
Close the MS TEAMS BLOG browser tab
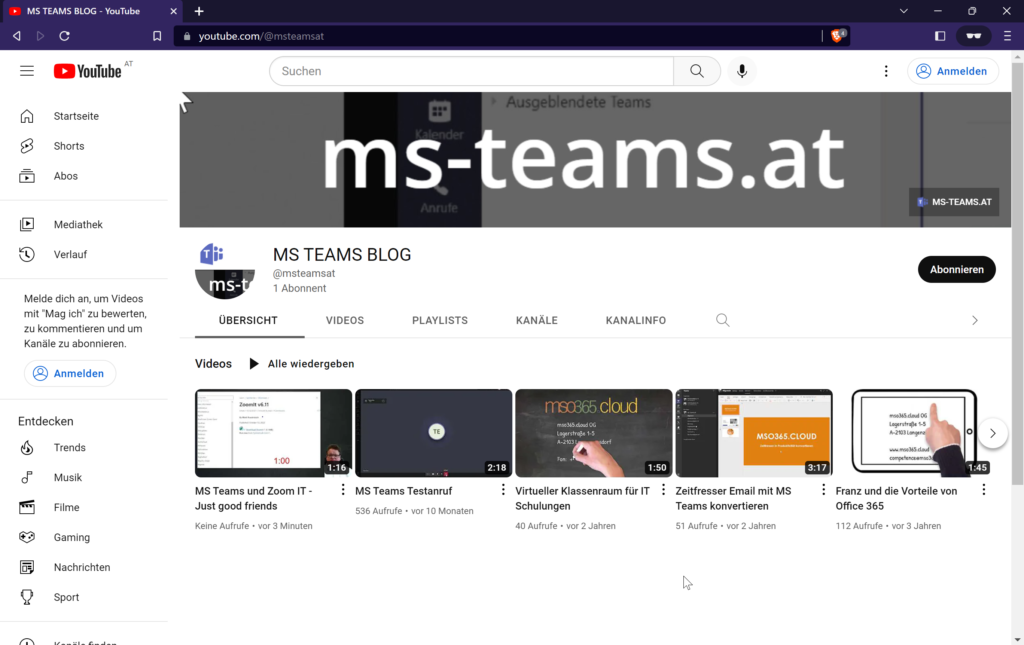[x=173, y=11]
